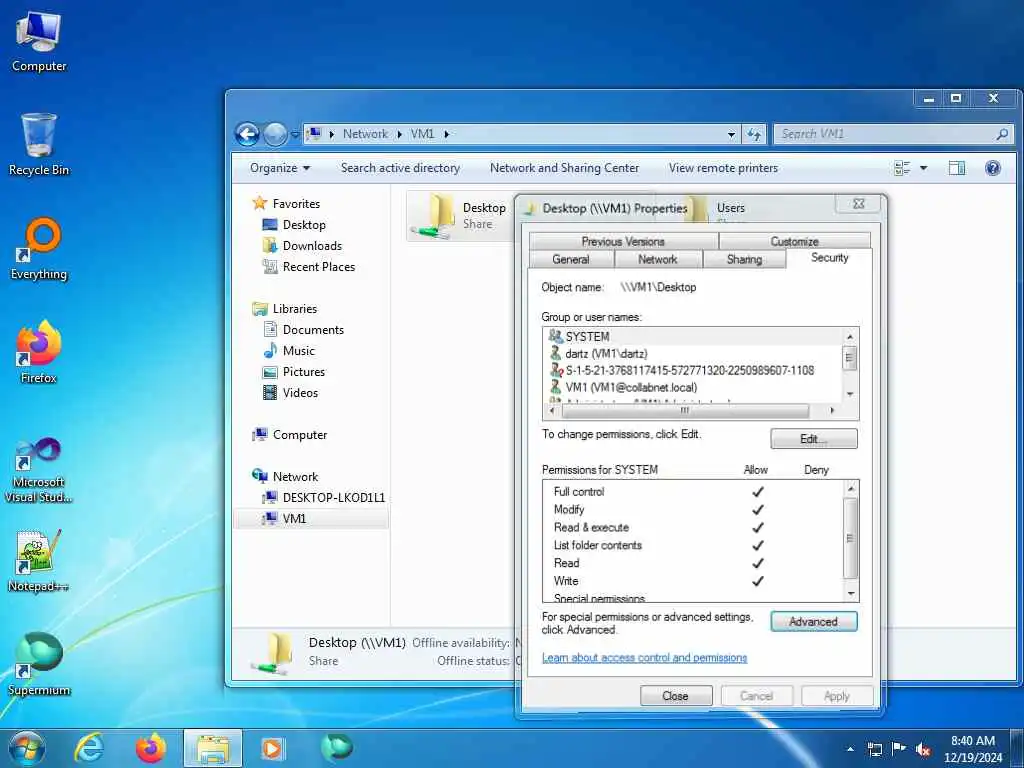
Task: Open the Microsoft Visual Studio shortcut
Action: (x=39, y=470)
